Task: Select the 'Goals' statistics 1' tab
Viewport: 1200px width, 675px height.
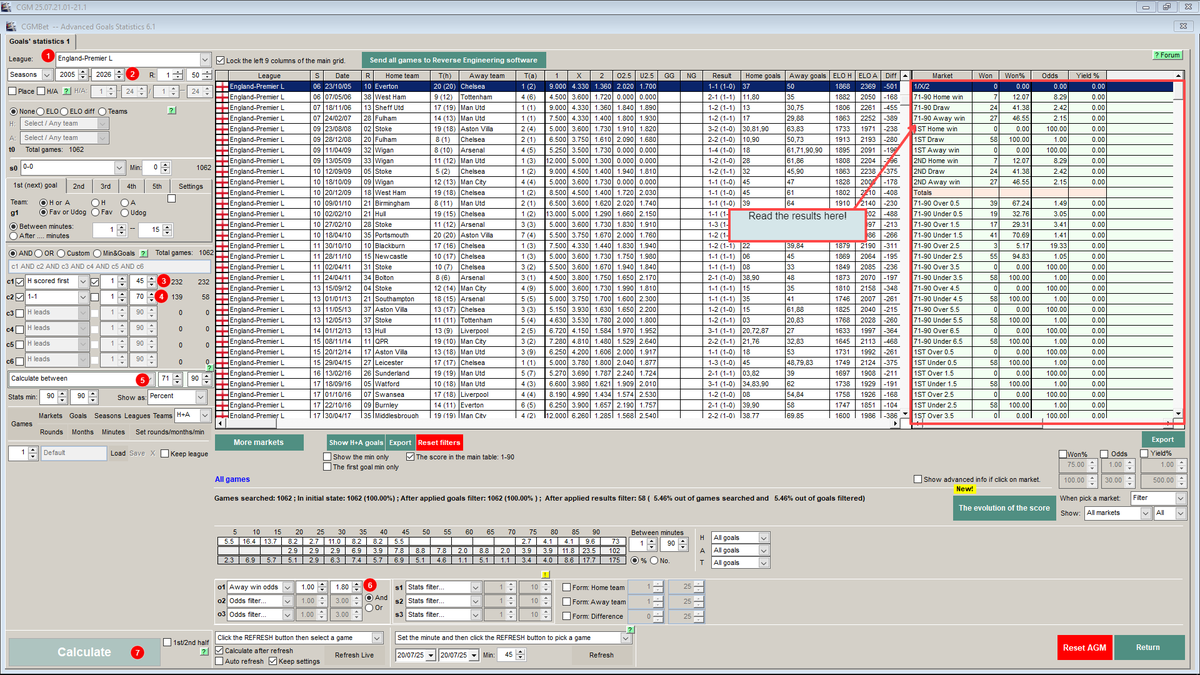Action: pos(40,41)
